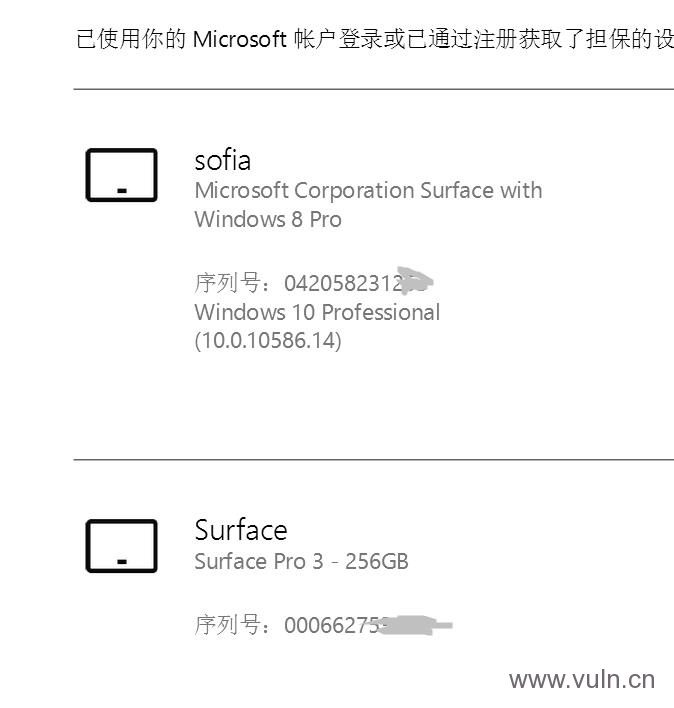674x708 pixels.
Task: Click the 'Windows 8 Pro' text line
Action: click(x=268, y=219)
